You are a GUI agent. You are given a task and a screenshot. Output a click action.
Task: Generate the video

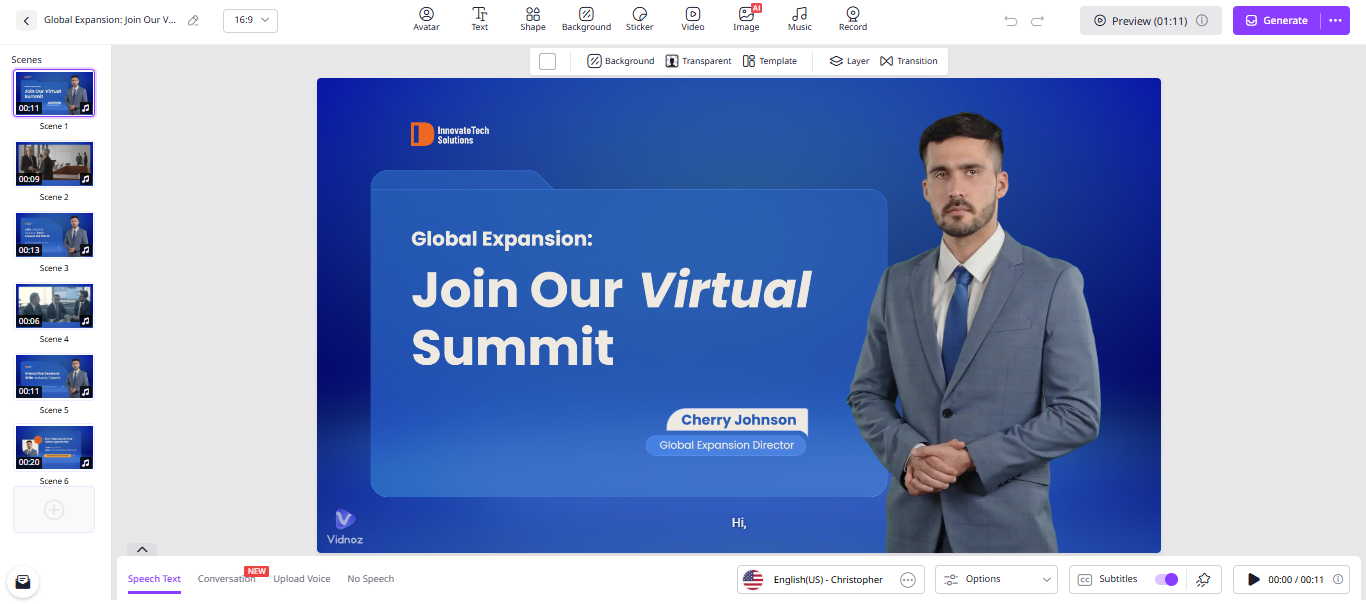click(x=1276, y=20)
